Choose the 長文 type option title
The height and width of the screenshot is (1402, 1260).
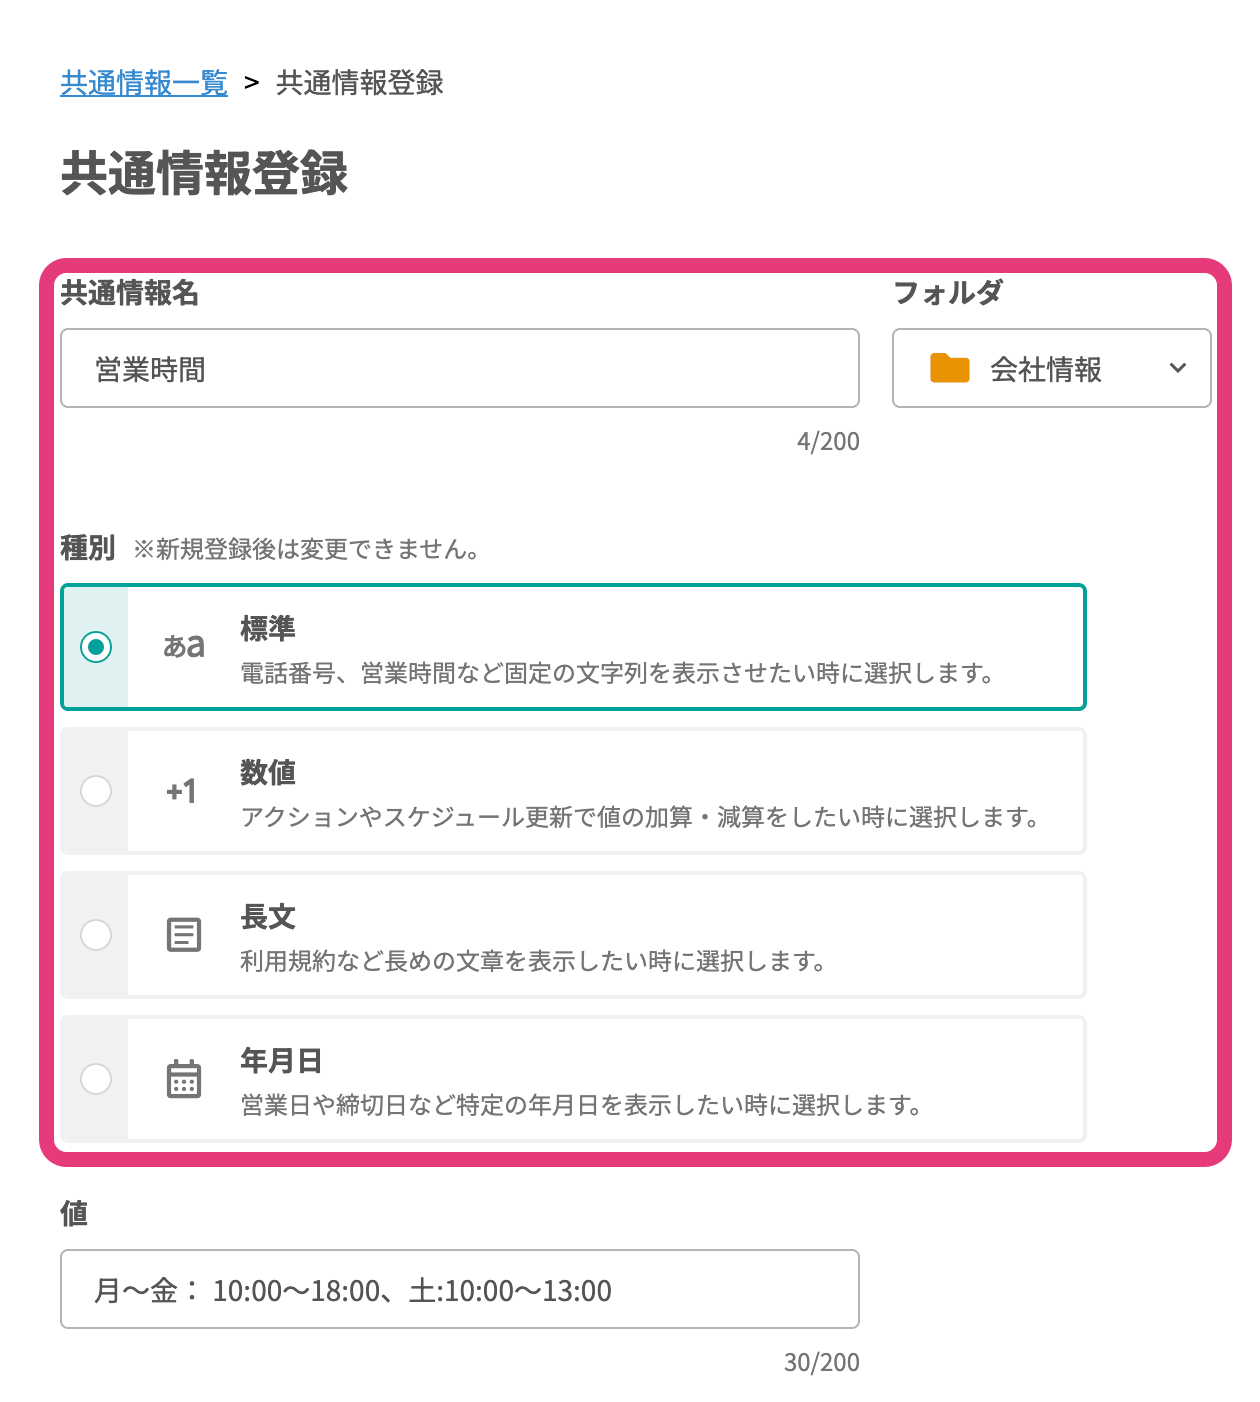click(268, 917)
